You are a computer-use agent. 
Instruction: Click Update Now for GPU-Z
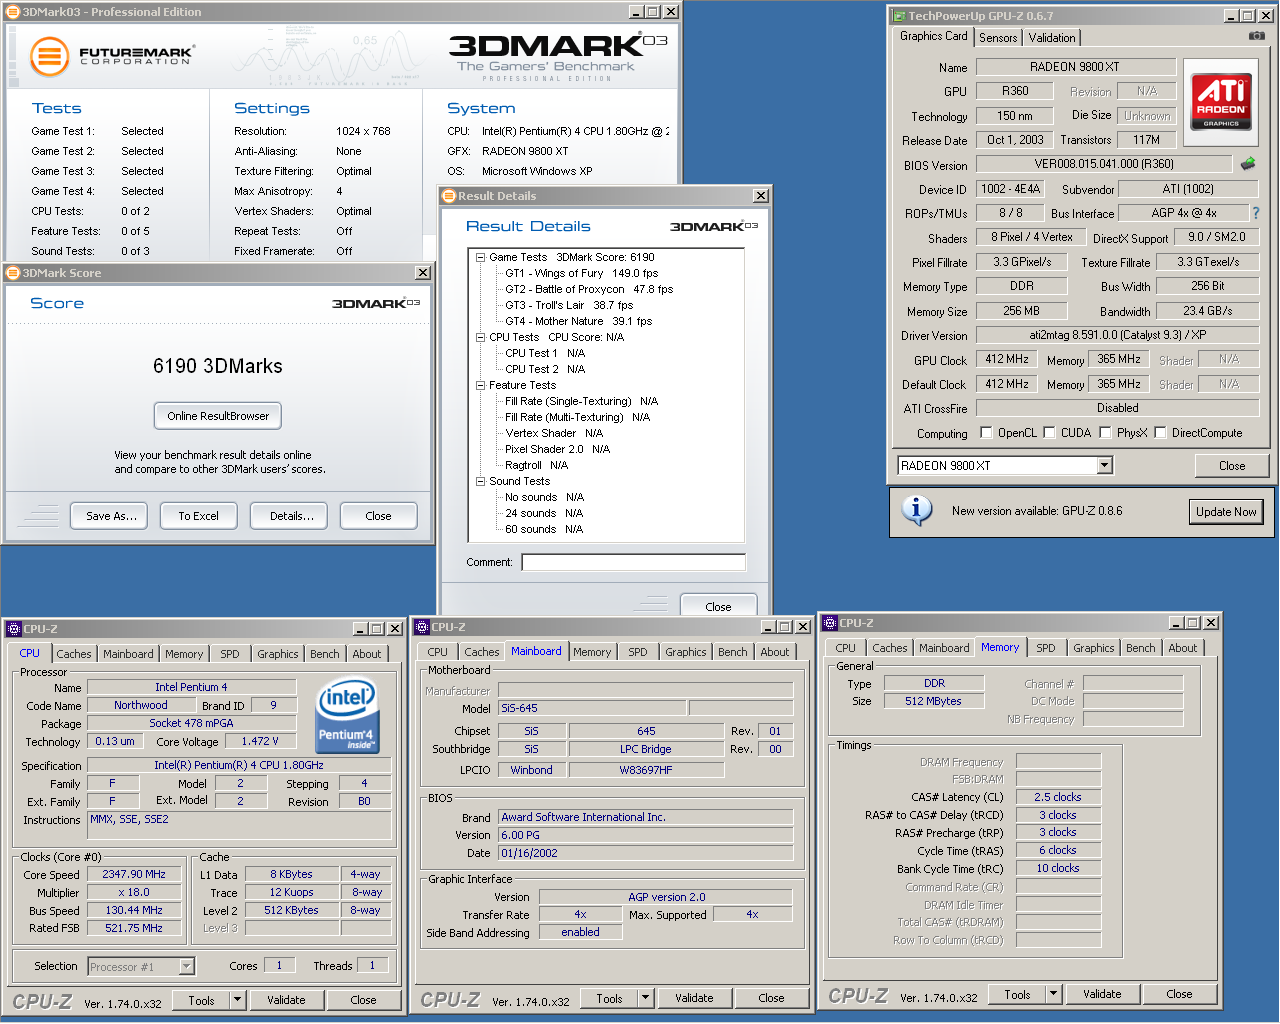click(x=1226, y=511)
